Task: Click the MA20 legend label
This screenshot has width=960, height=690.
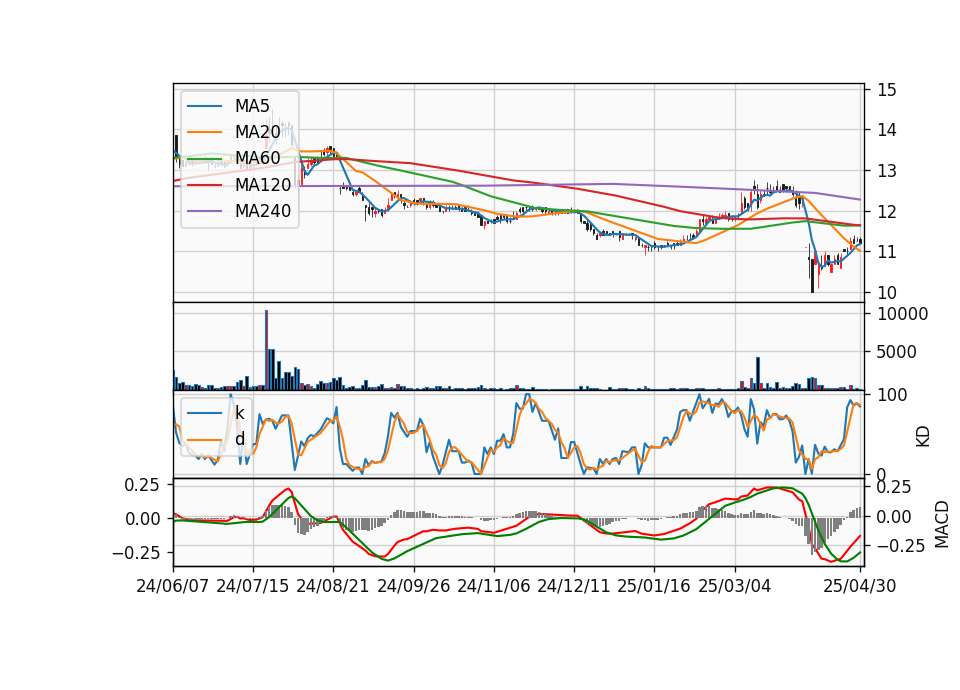Action: (257, 132)
